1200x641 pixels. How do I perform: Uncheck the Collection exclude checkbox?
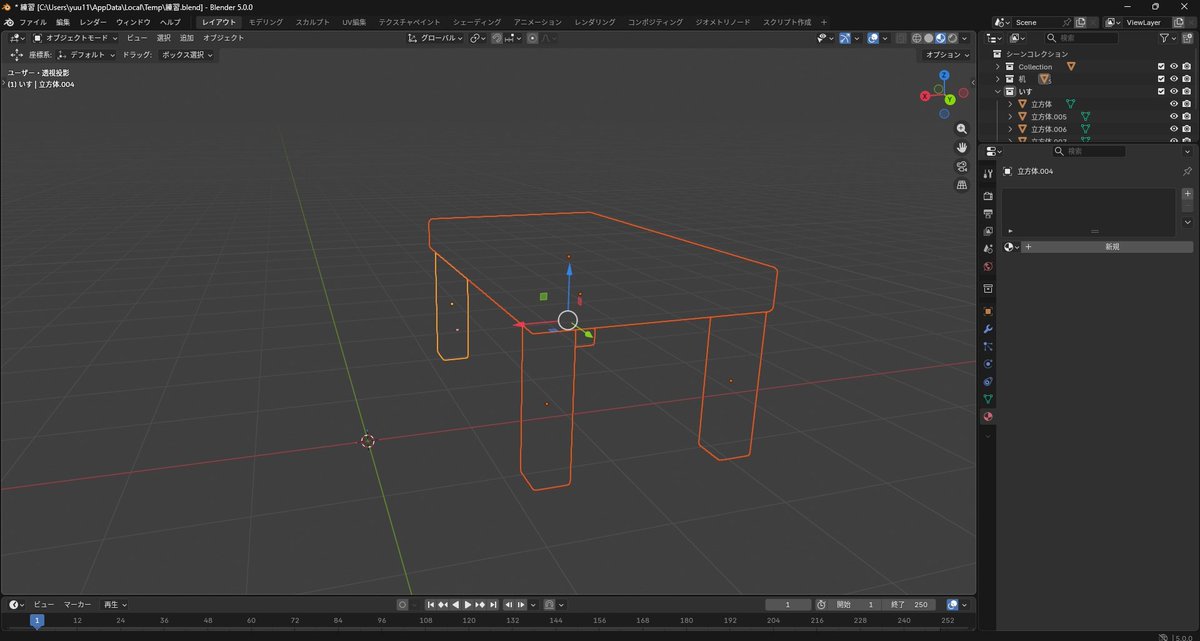pos(1161,66)
